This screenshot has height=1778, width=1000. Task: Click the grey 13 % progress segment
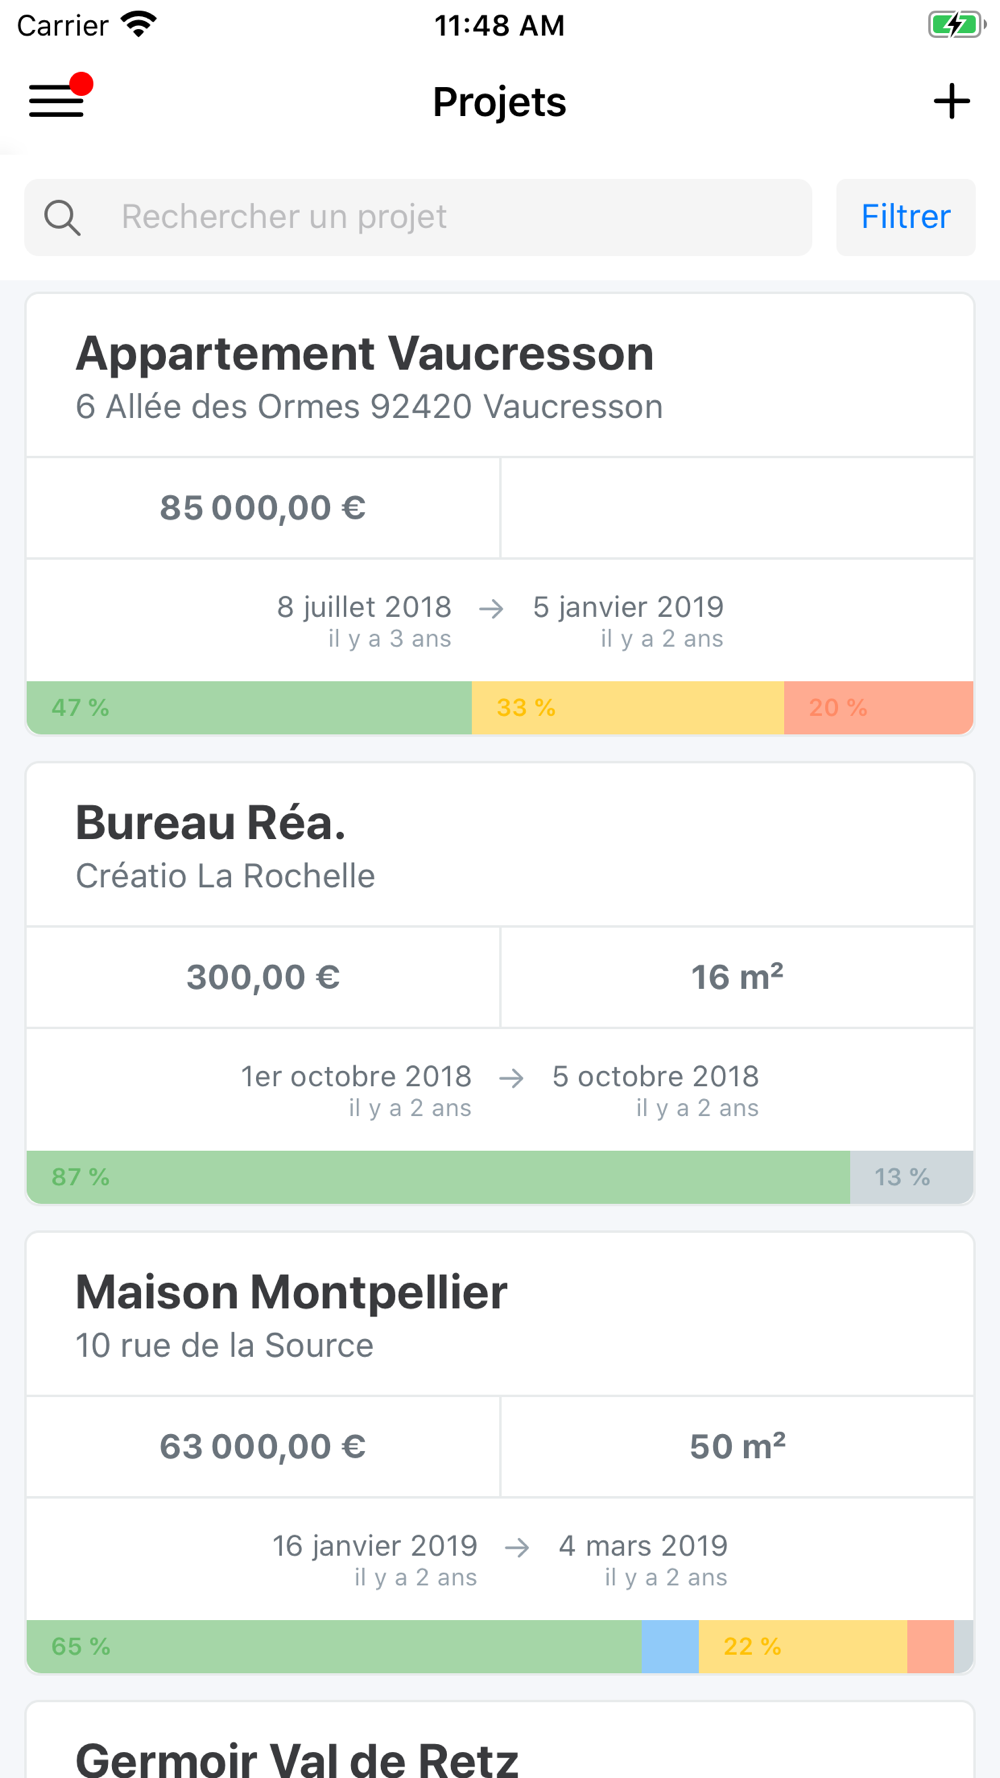click(910, 1177)
